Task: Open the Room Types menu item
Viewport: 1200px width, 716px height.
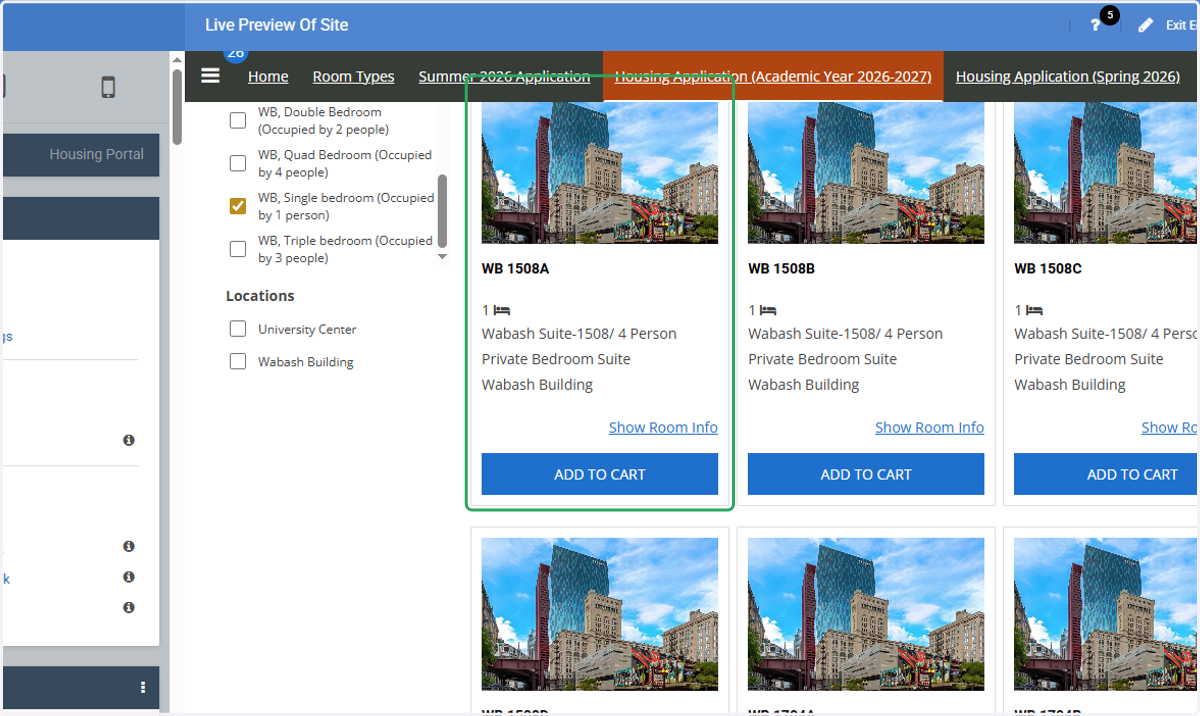Action: [x=353, y=76]
